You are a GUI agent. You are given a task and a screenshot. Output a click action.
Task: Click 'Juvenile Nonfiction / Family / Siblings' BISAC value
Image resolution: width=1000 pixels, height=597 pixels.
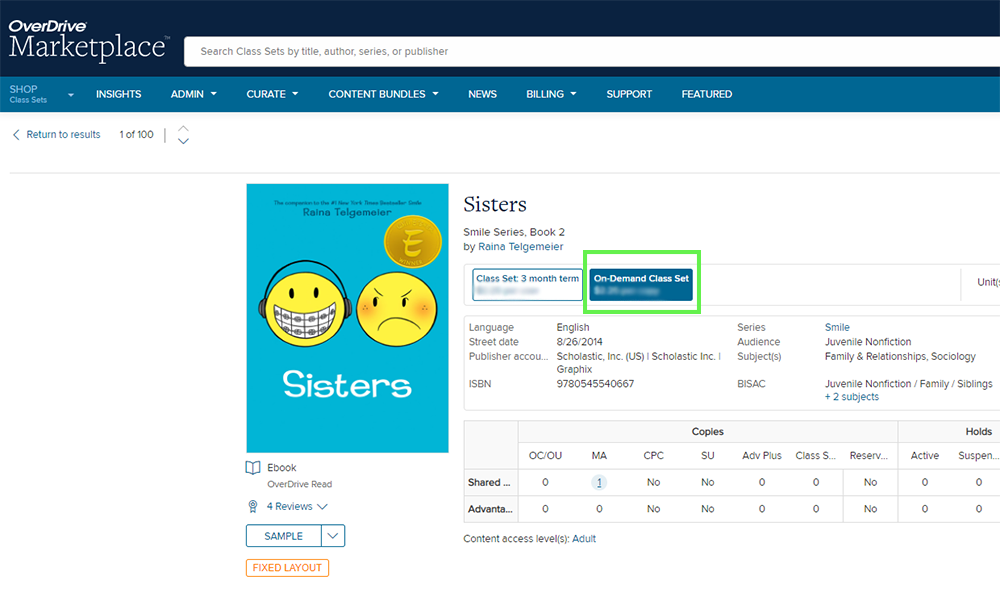click(908, 384)
